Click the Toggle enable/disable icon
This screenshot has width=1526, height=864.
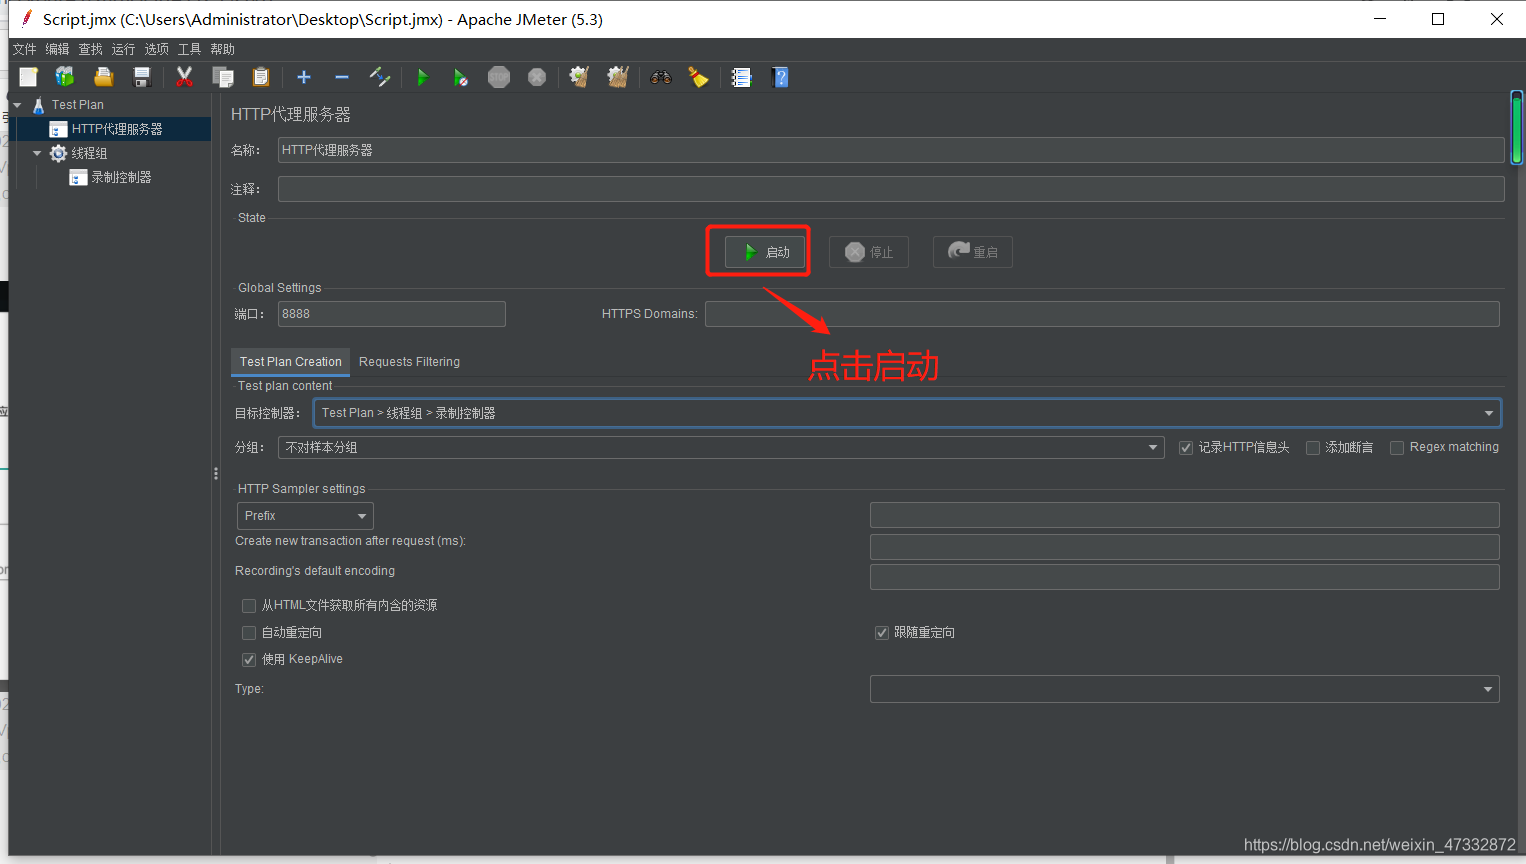tap(380, 77)
